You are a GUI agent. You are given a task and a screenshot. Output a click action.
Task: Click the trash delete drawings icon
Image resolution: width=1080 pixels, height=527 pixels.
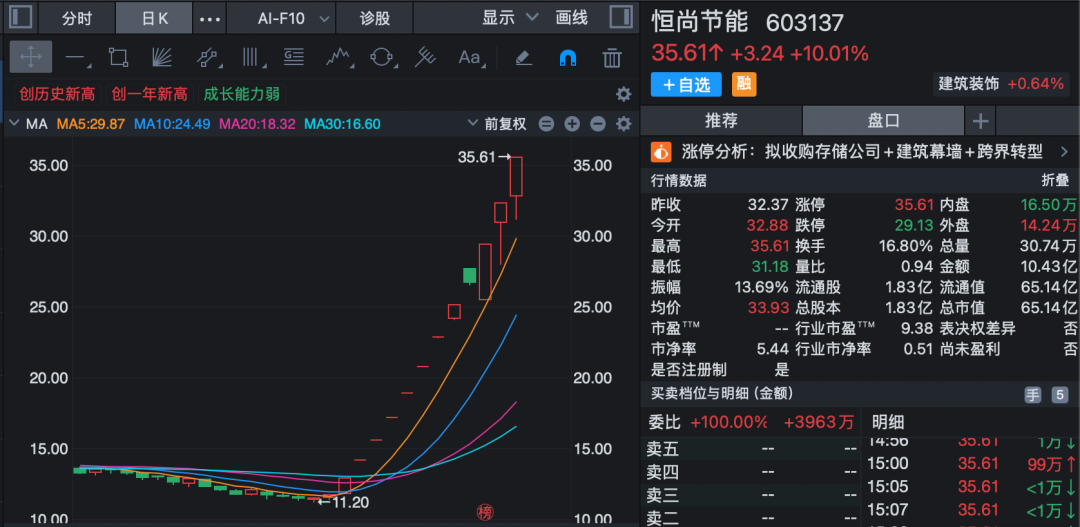612,58
